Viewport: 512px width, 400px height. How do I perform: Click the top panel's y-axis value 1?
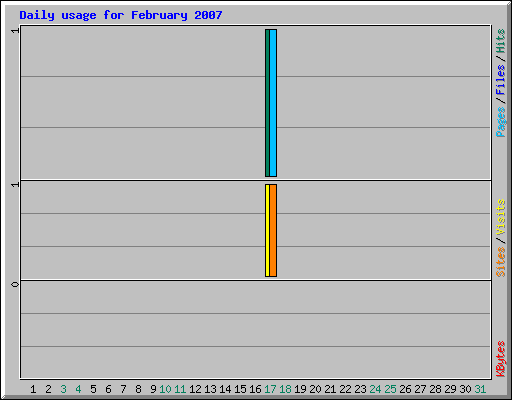tap(15, 31)
